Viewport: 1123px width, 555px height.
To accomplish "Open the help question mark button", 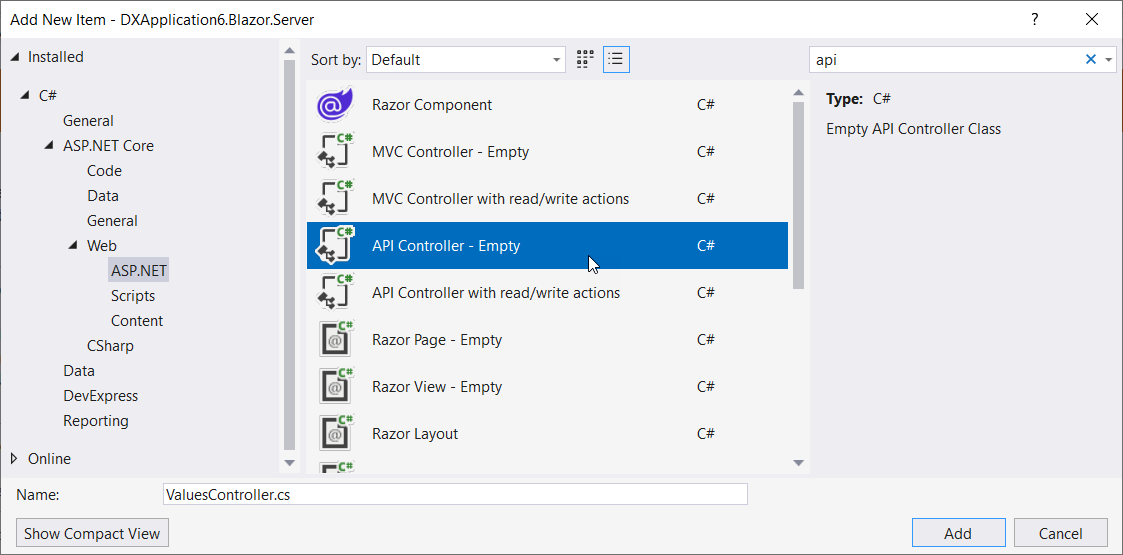I will tap(1035, 19).
